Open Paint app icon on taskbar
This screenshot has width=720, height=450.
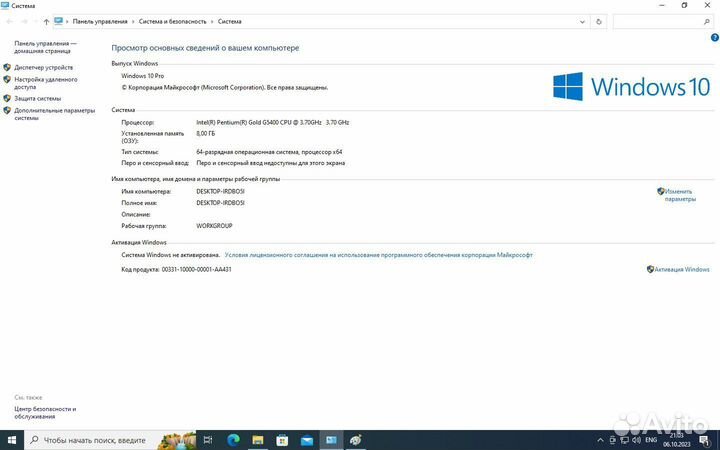[355, 440]
